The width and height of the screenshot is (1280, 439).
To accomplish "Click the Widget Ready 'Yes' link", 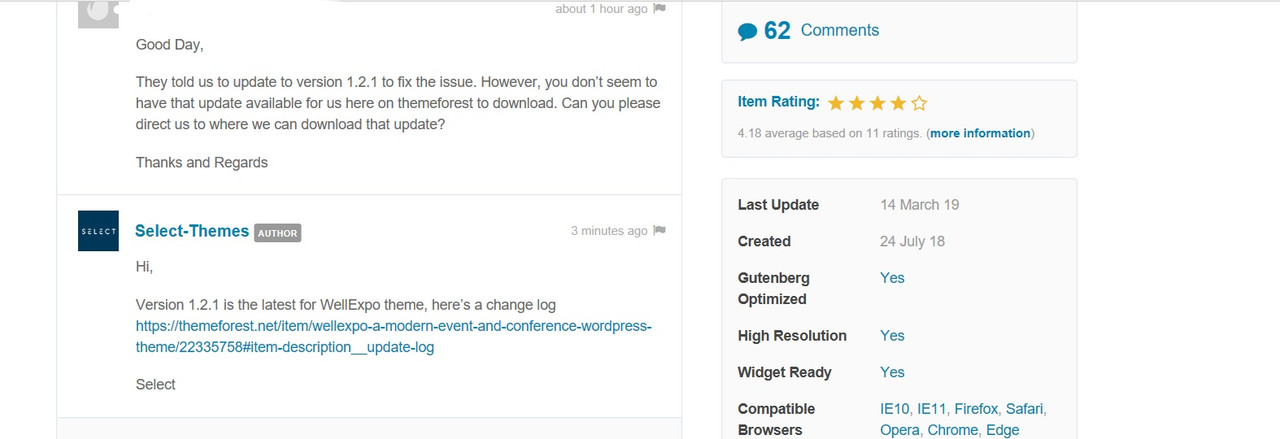I will 892,372.
